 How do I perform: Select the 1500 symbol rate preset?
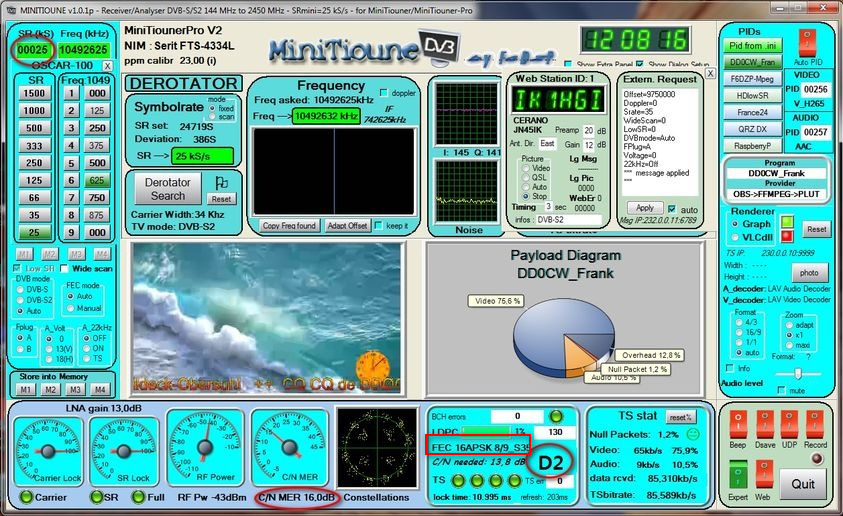click(x=34, y=94)
